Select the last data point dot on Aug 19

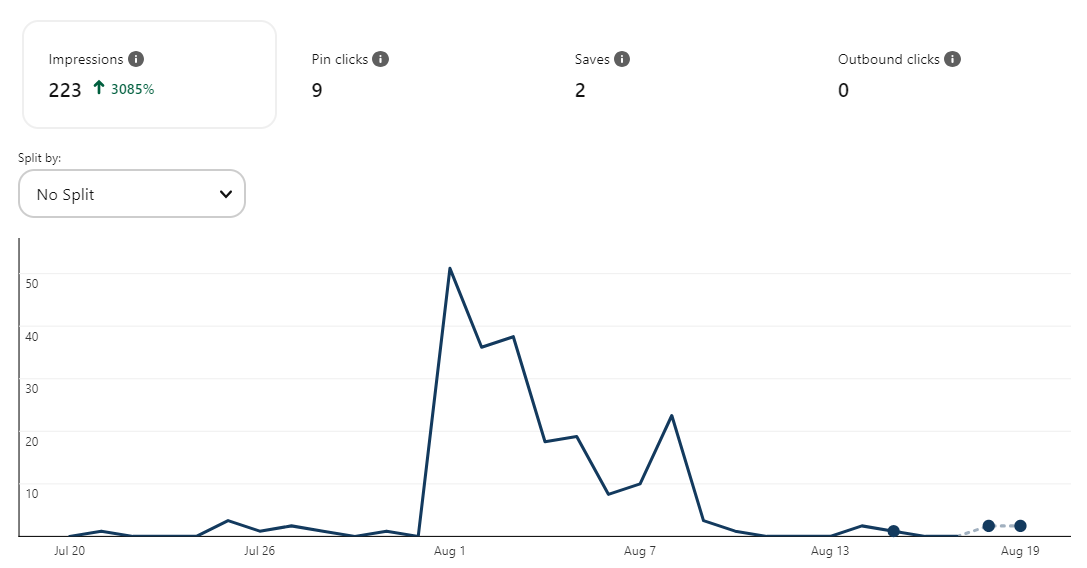pos(1020,526)
